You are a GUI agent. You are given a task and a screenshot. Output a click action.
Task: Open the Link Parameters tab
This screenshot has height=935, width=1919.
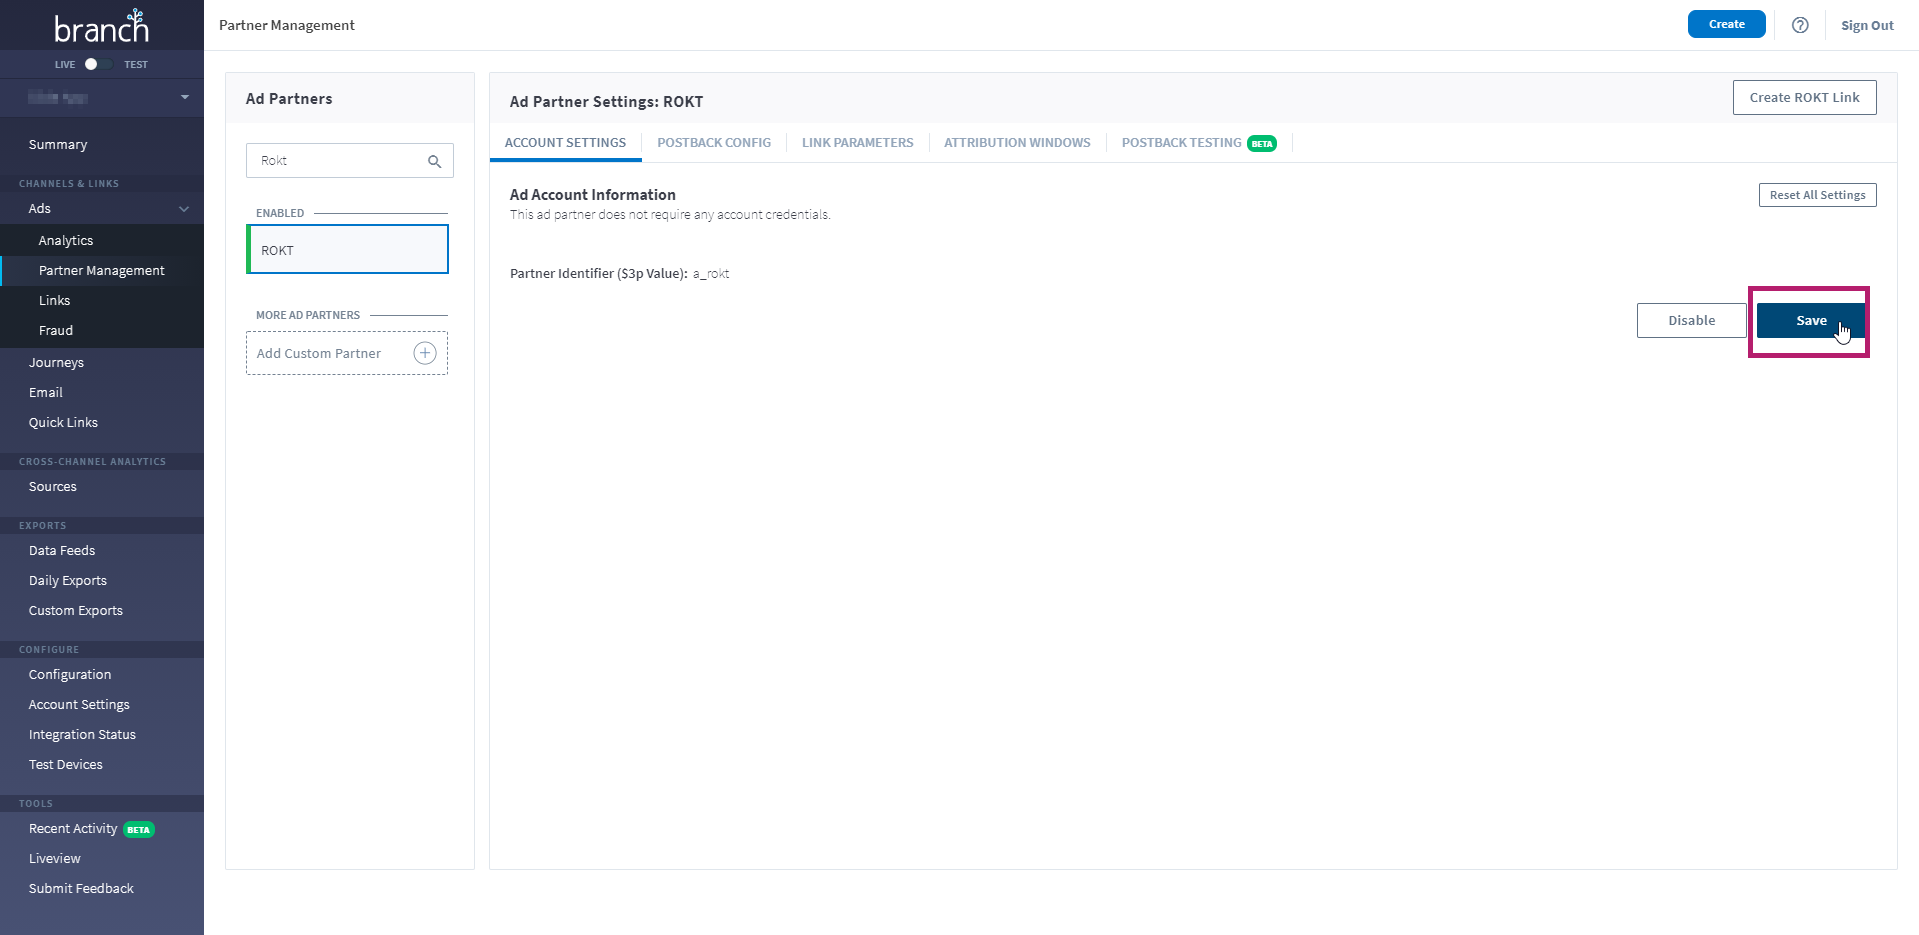tap(858, 143)
